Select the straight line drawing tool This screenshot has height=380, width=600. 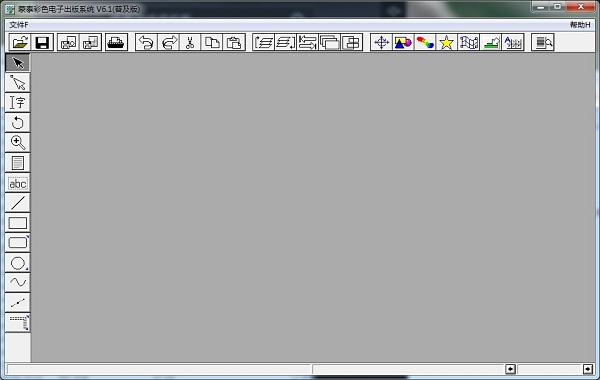18,203
